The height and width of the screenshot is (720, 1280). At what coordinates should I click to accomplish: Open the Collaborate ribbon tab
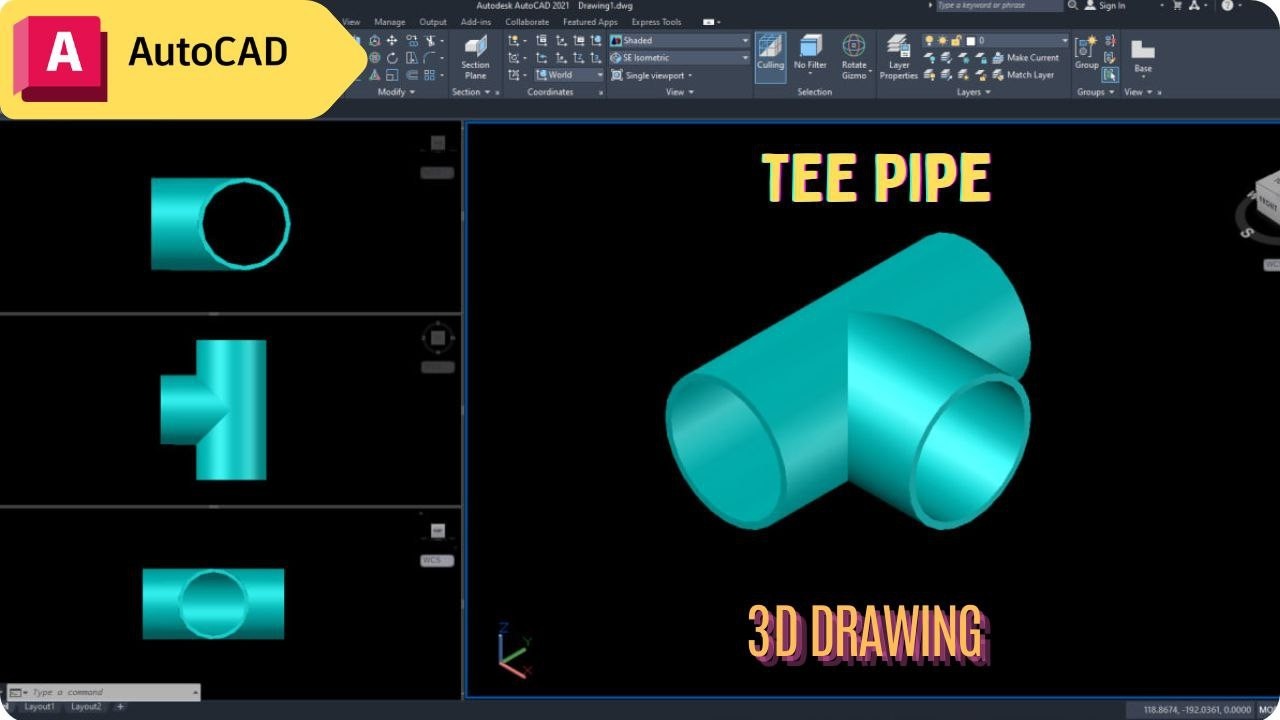pos(527,22)
